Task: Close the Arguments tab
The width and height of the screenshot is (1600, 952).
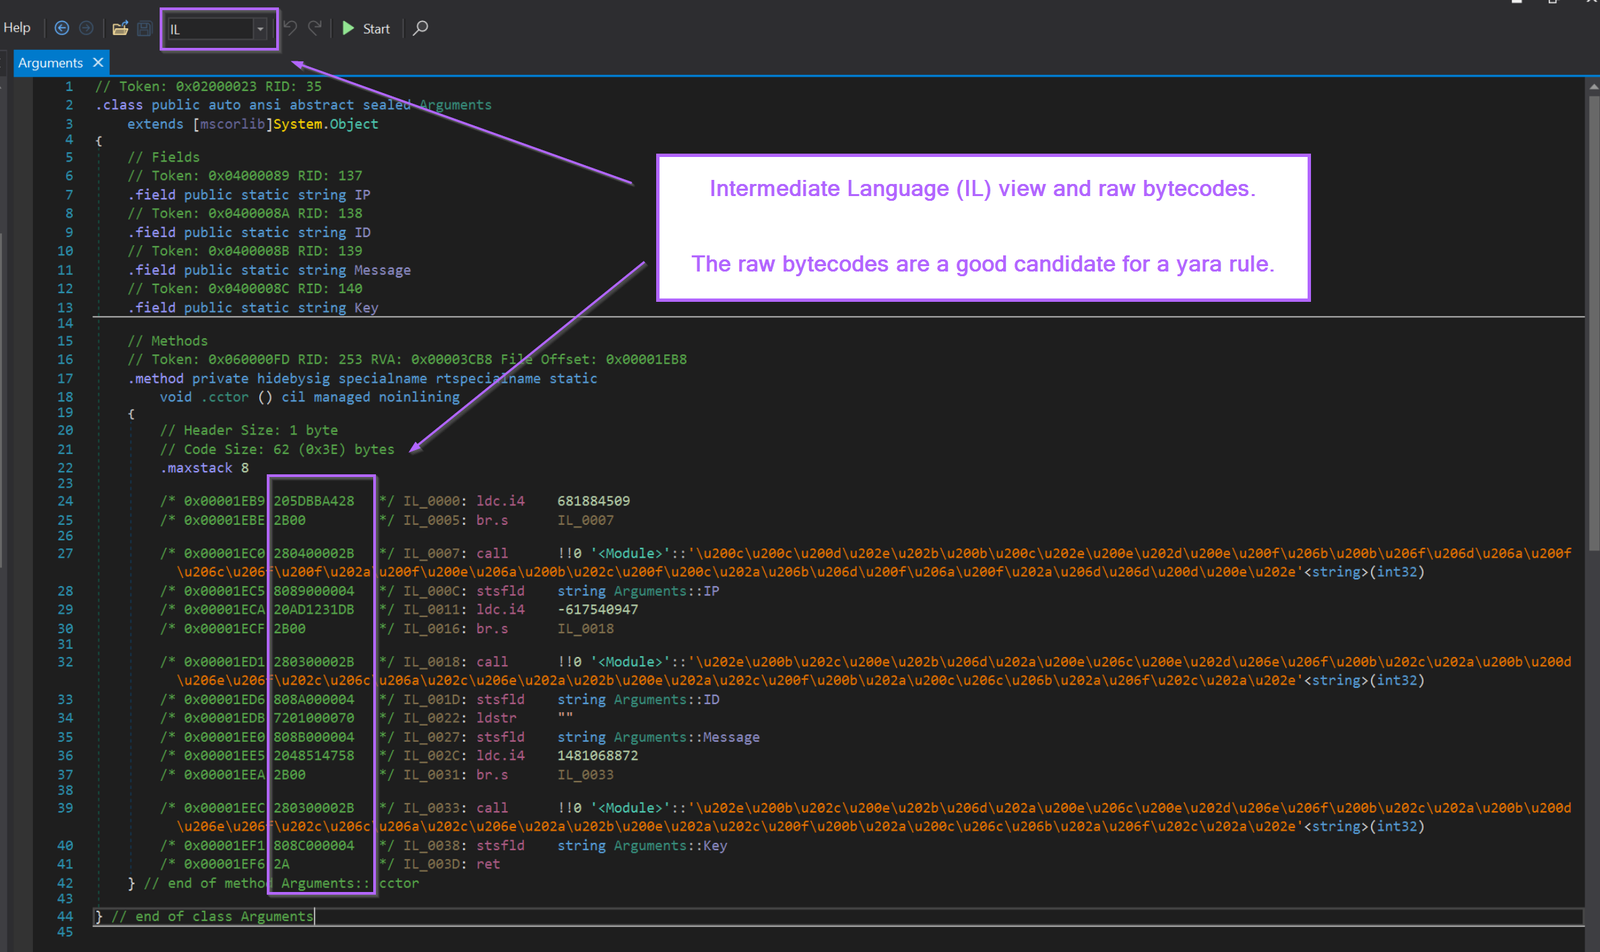Action: click(98, 62)
